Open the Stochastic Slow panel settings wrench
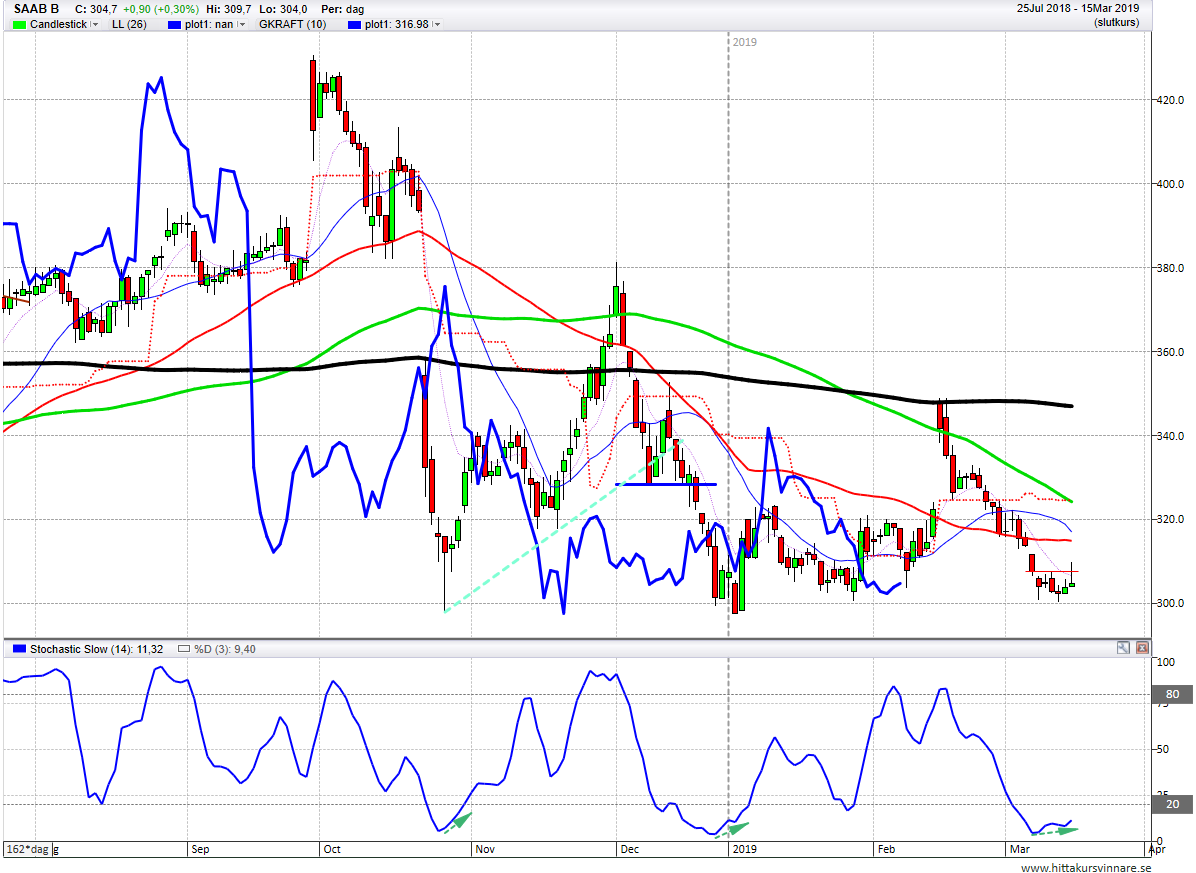Image resolution: width=1196 pixels, height=873 pixels. (x=1123, y=648)
